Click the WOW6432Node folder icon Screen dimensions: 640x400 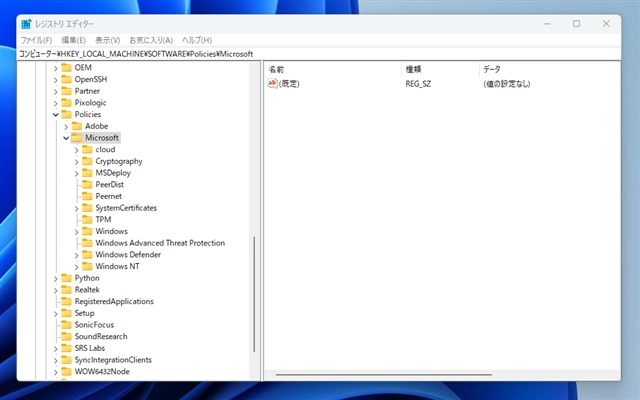[x=67, y=372]
